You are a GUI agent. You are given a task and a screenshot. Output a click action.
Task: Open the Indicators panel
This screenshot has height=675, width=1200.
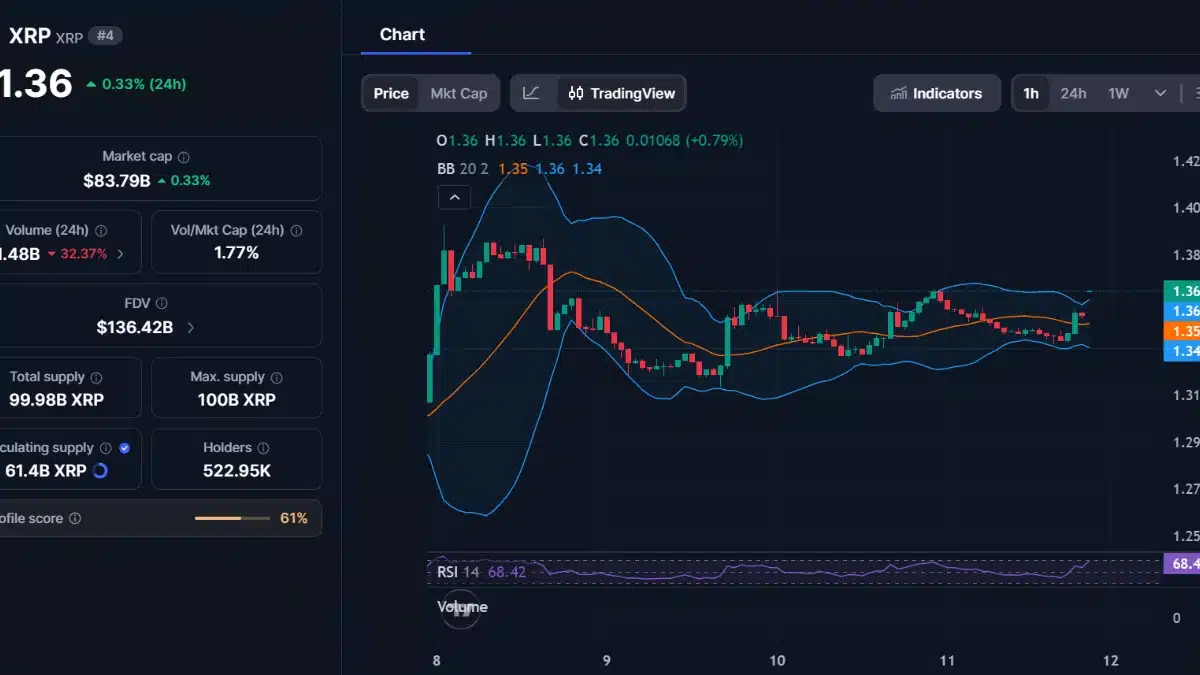[x=937, y=93]
